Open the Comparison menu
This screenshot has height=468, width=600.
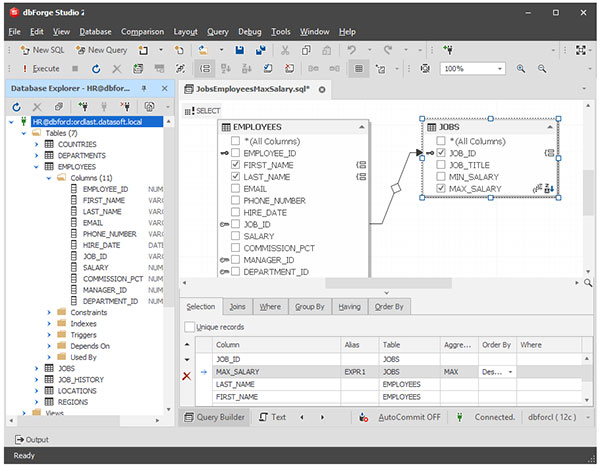coord(142,32)
